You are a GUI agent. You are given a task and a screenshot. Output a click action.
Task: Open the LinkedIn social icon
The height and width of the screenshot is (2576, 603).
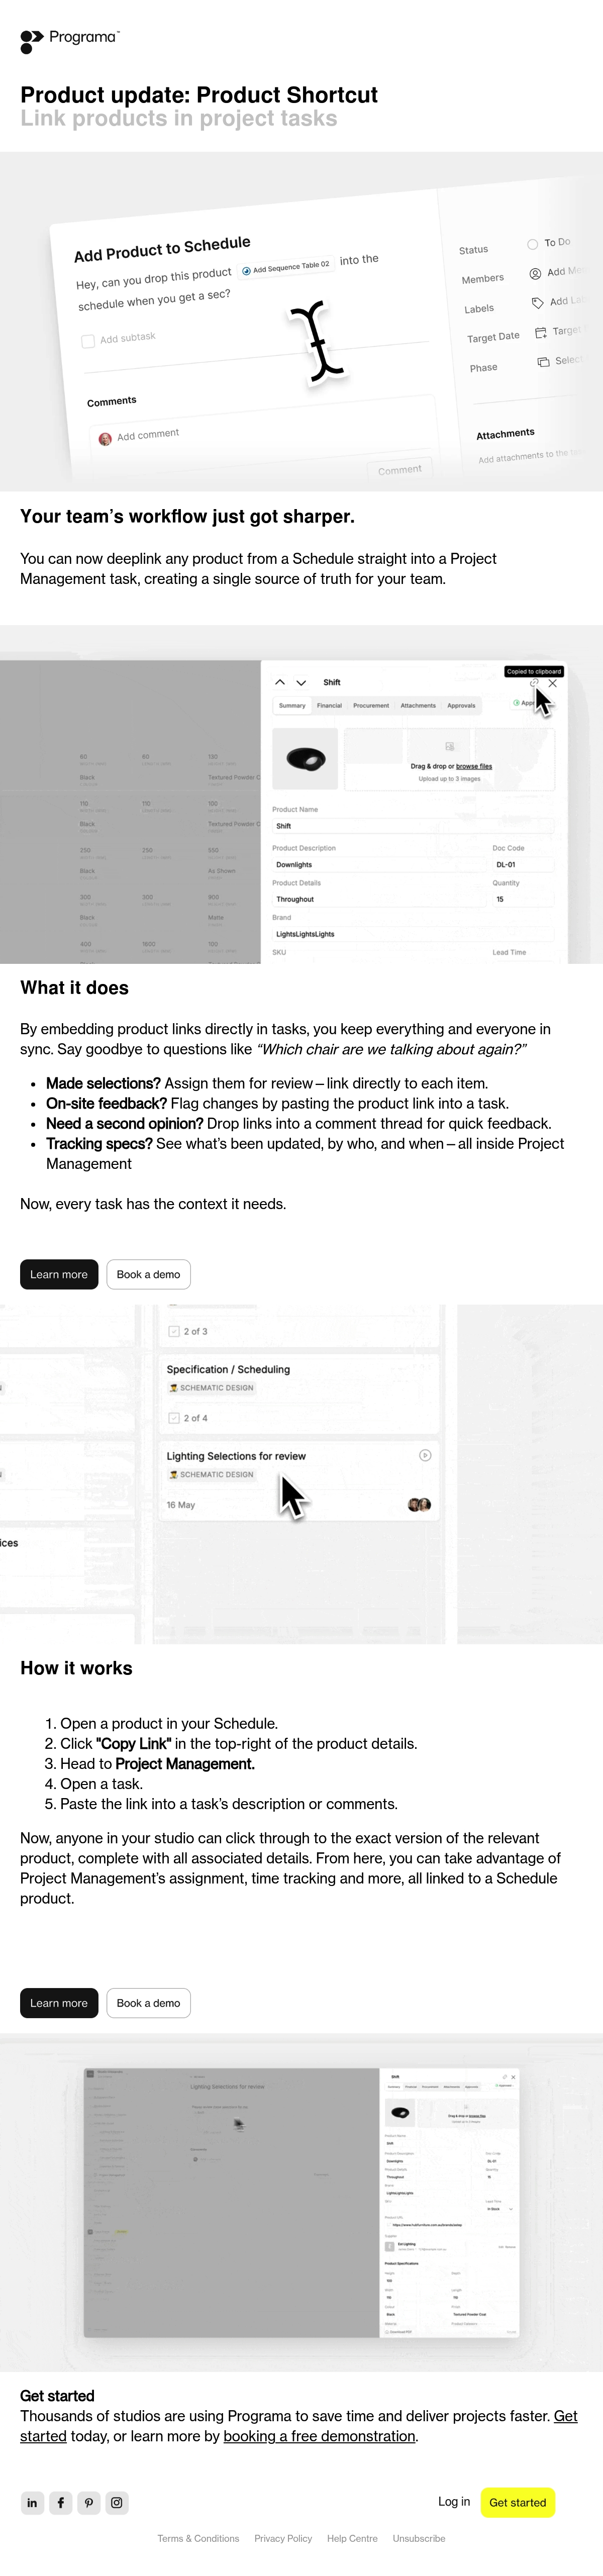click(32, 2502)
